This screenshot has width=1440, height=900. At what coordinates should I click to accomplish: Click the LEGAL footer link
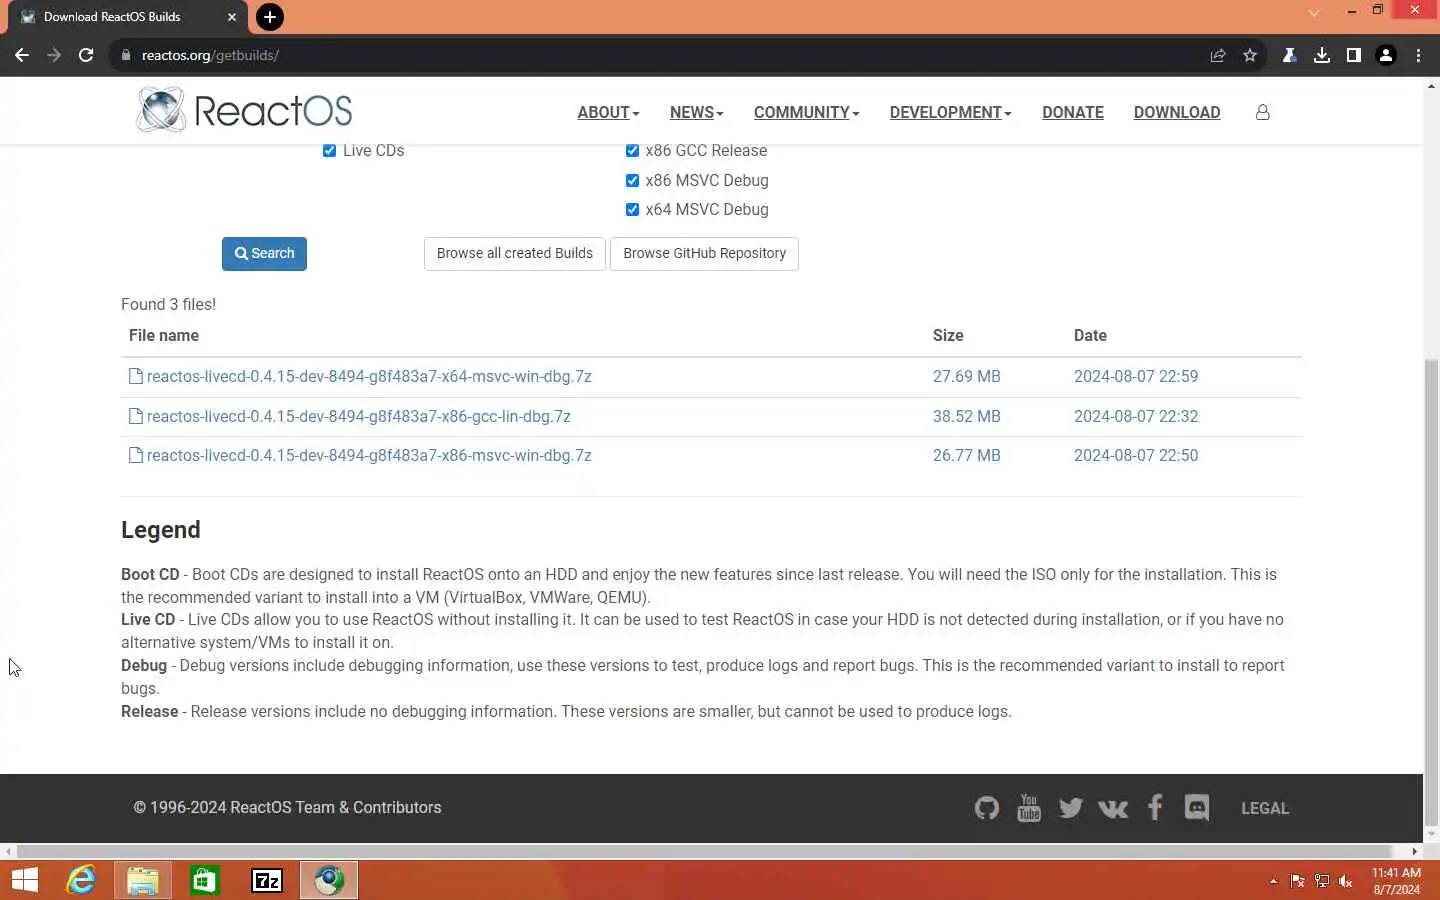click(x=1265, y=808)
